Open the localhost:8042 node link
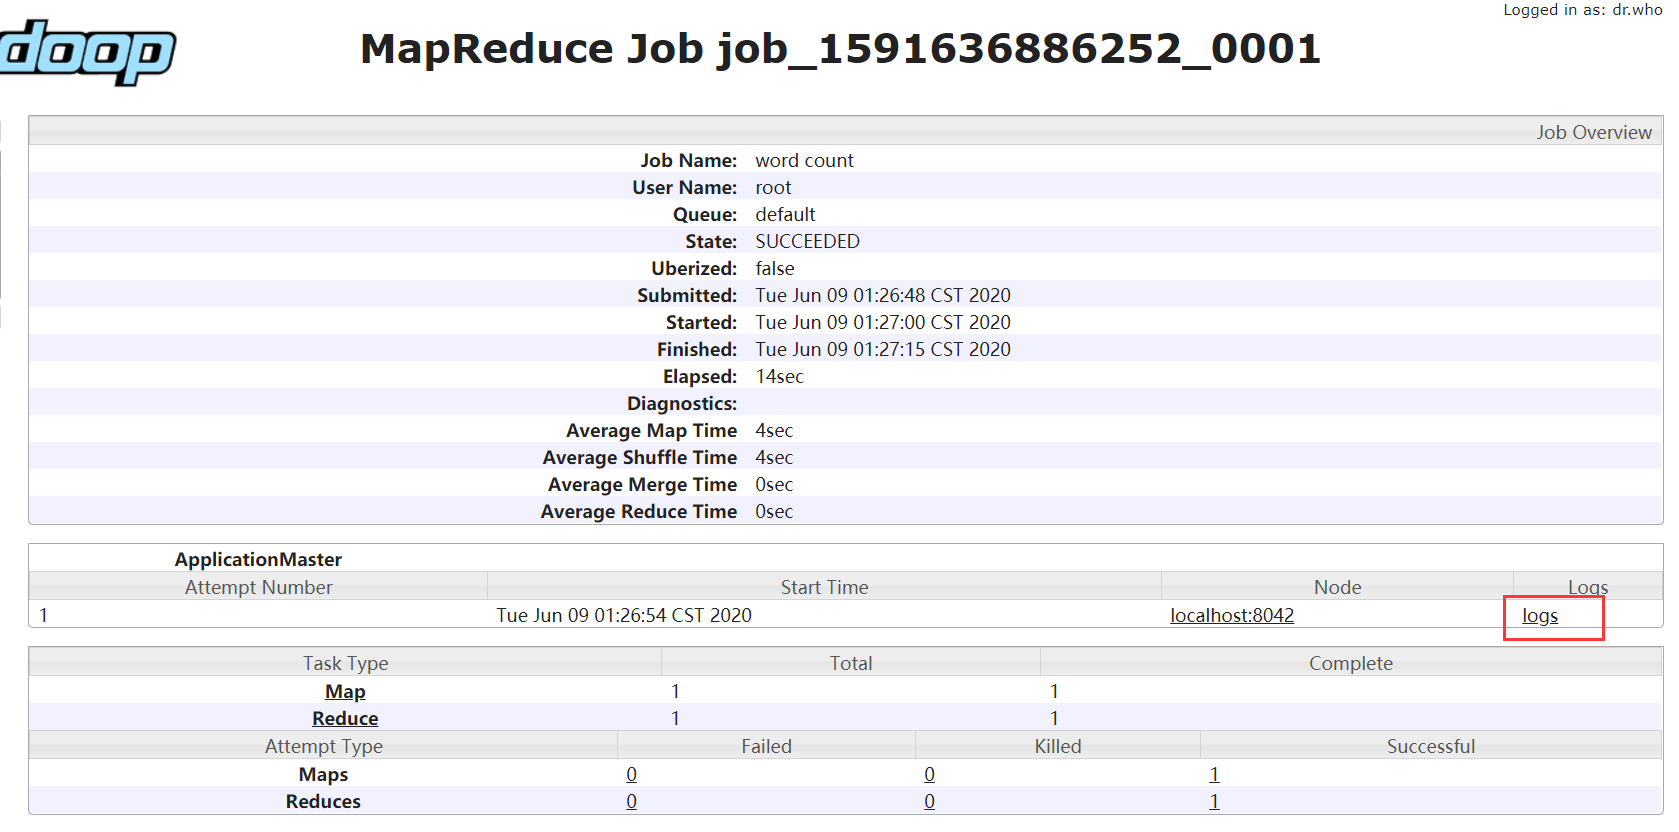Screen dimensions: 1679x832 click(x=1231, y=616)
